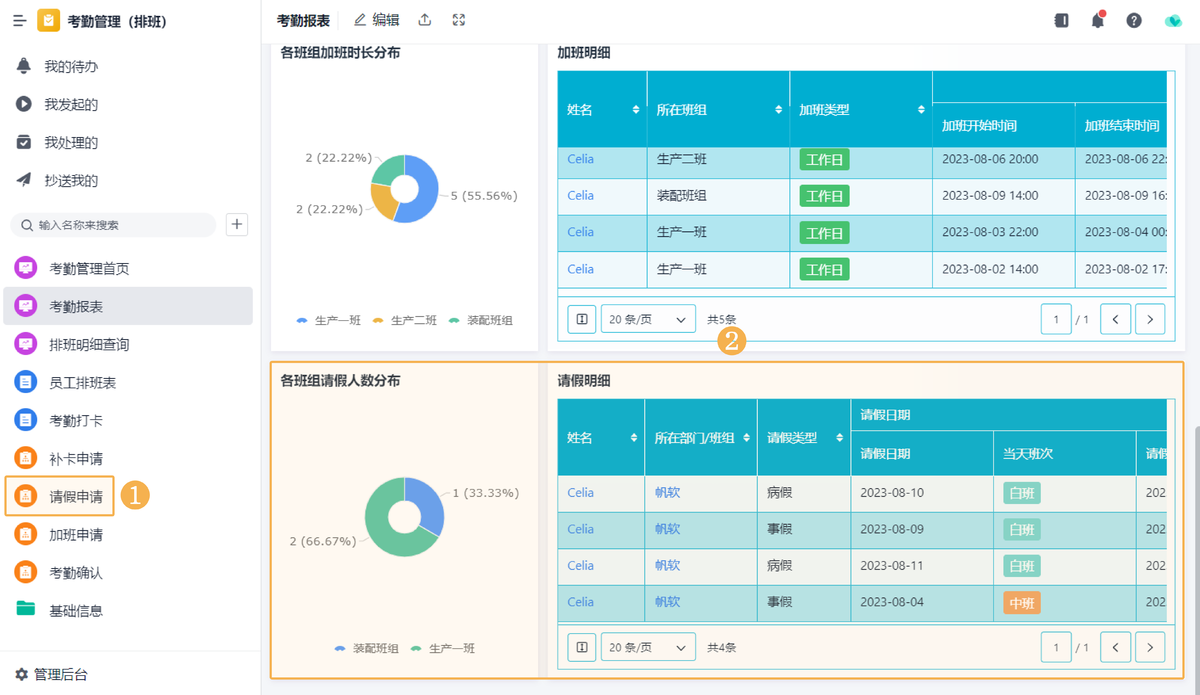Open the 20 条/页 dropdown in 加班明细
This screenshot has width=1200, height=695.
[x=646, y=318]
